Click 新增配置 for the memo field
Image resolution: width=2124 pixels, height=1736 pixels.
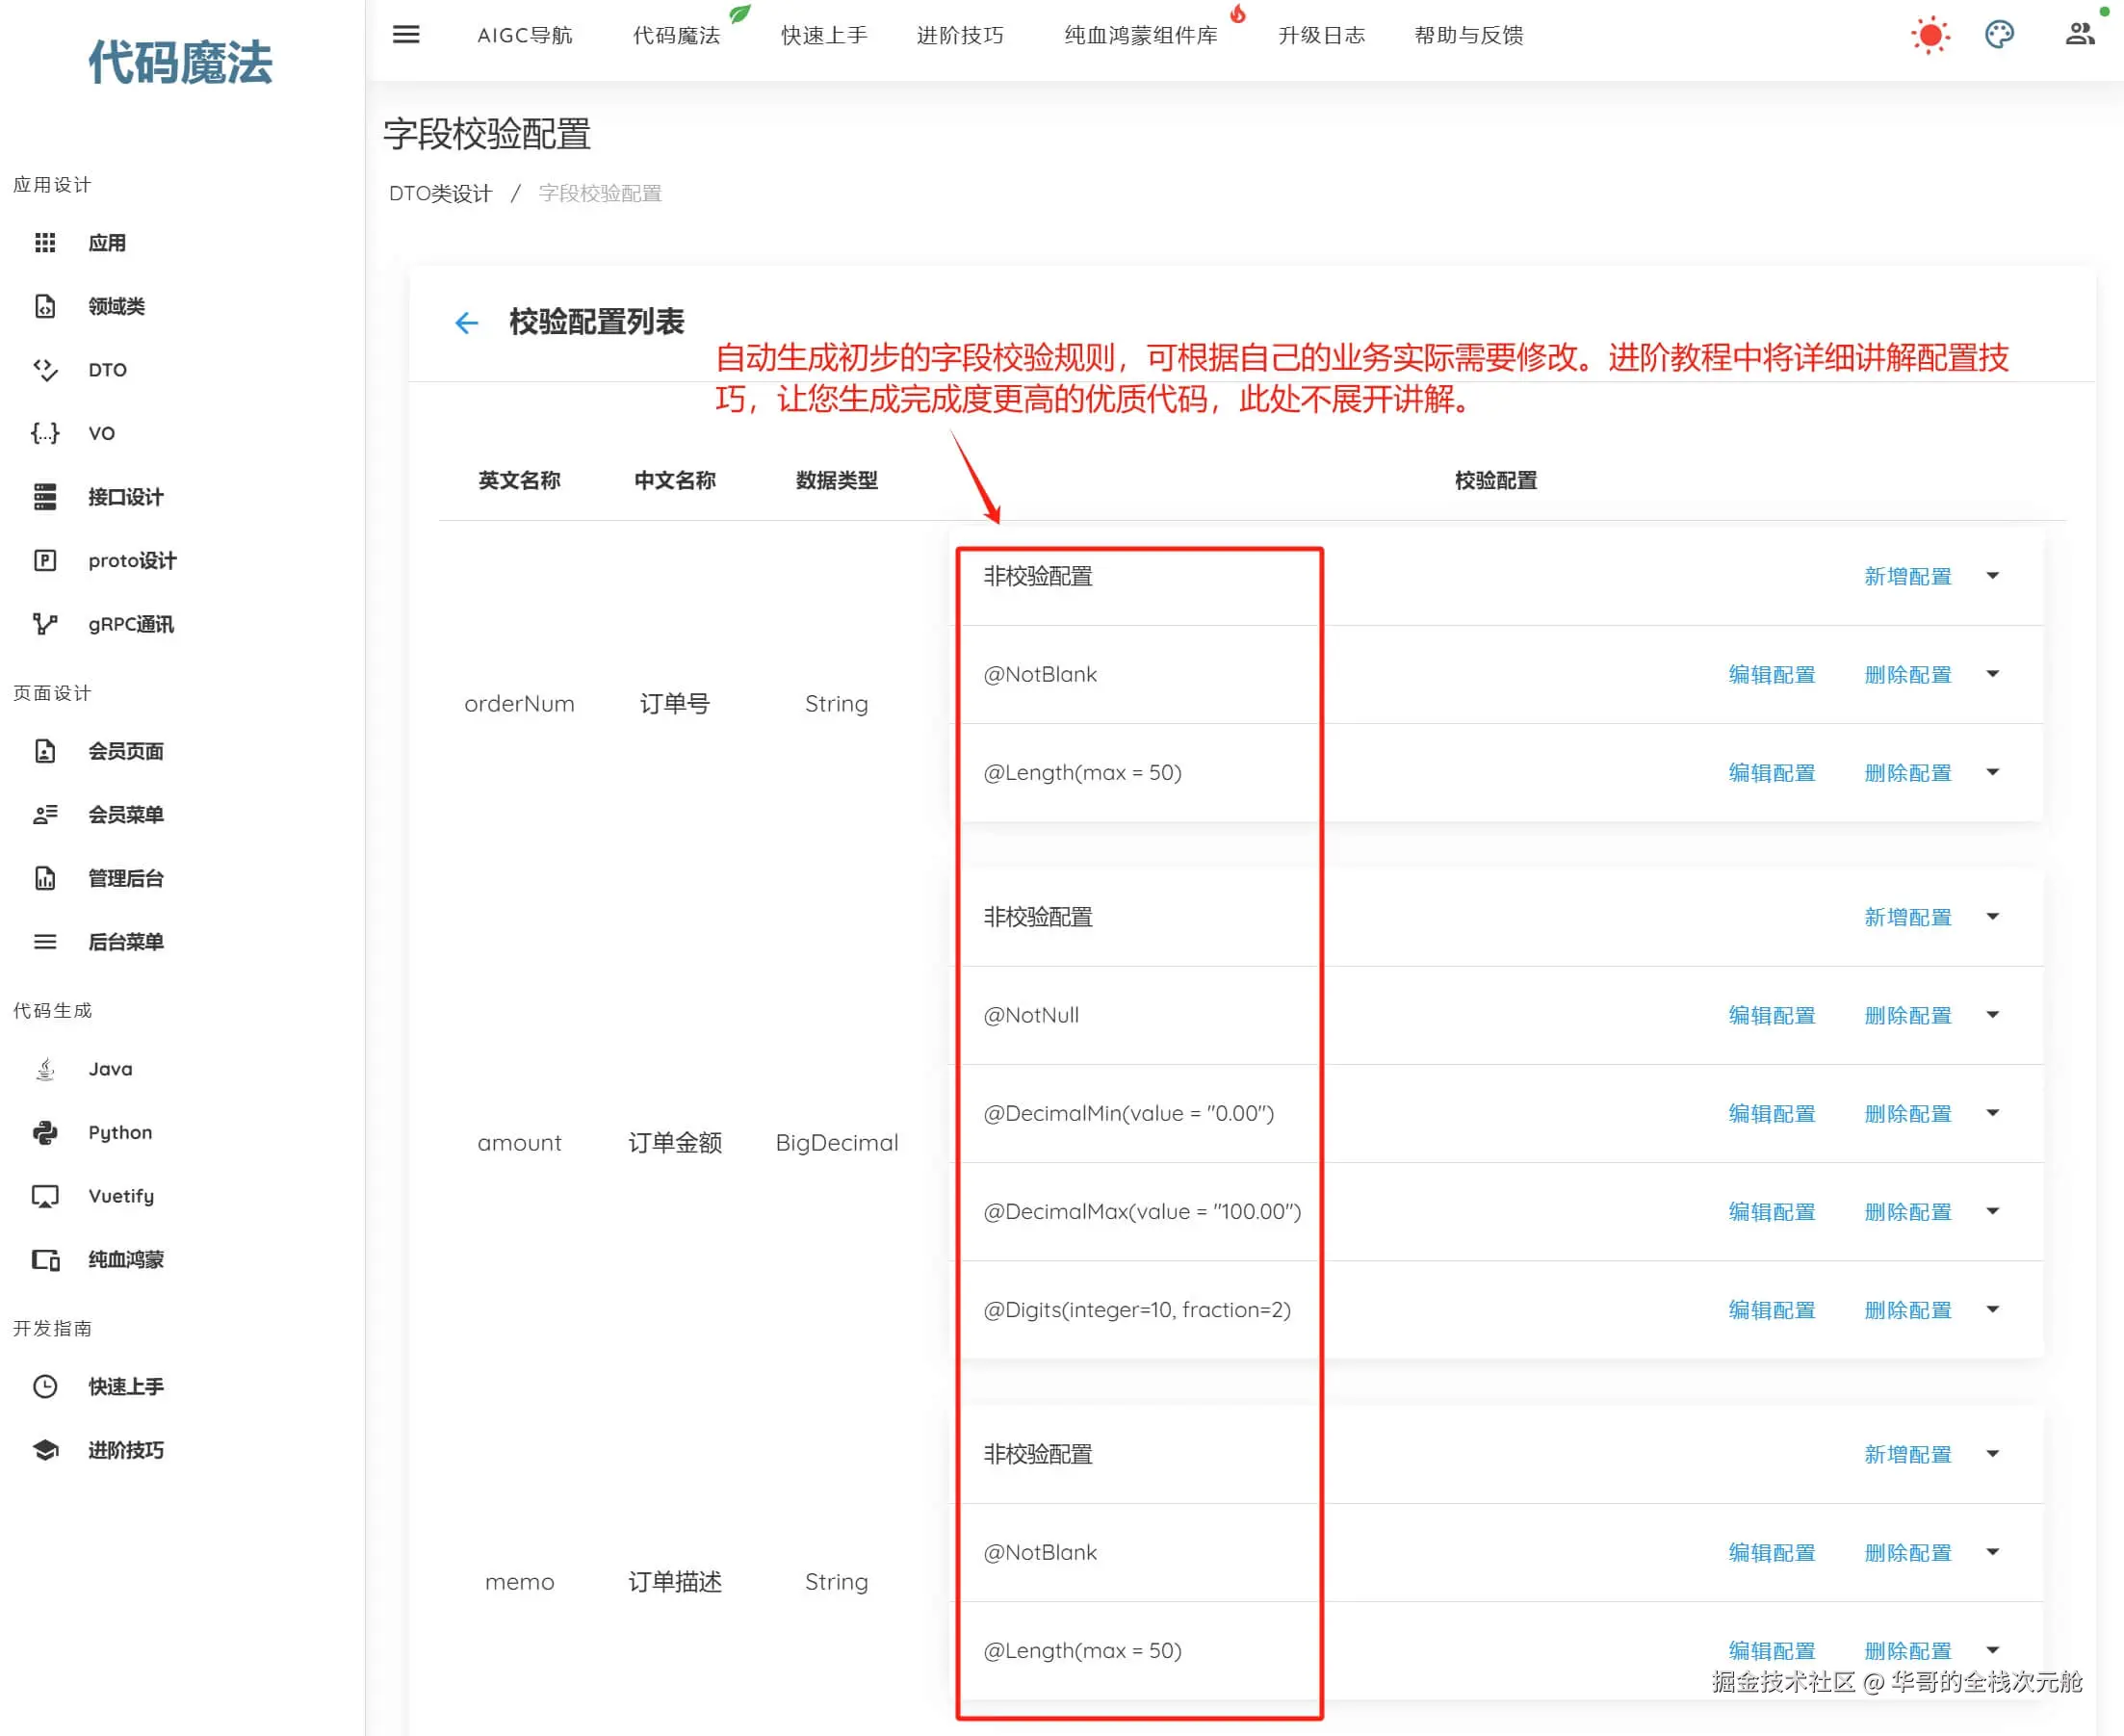[1907, 1454]
